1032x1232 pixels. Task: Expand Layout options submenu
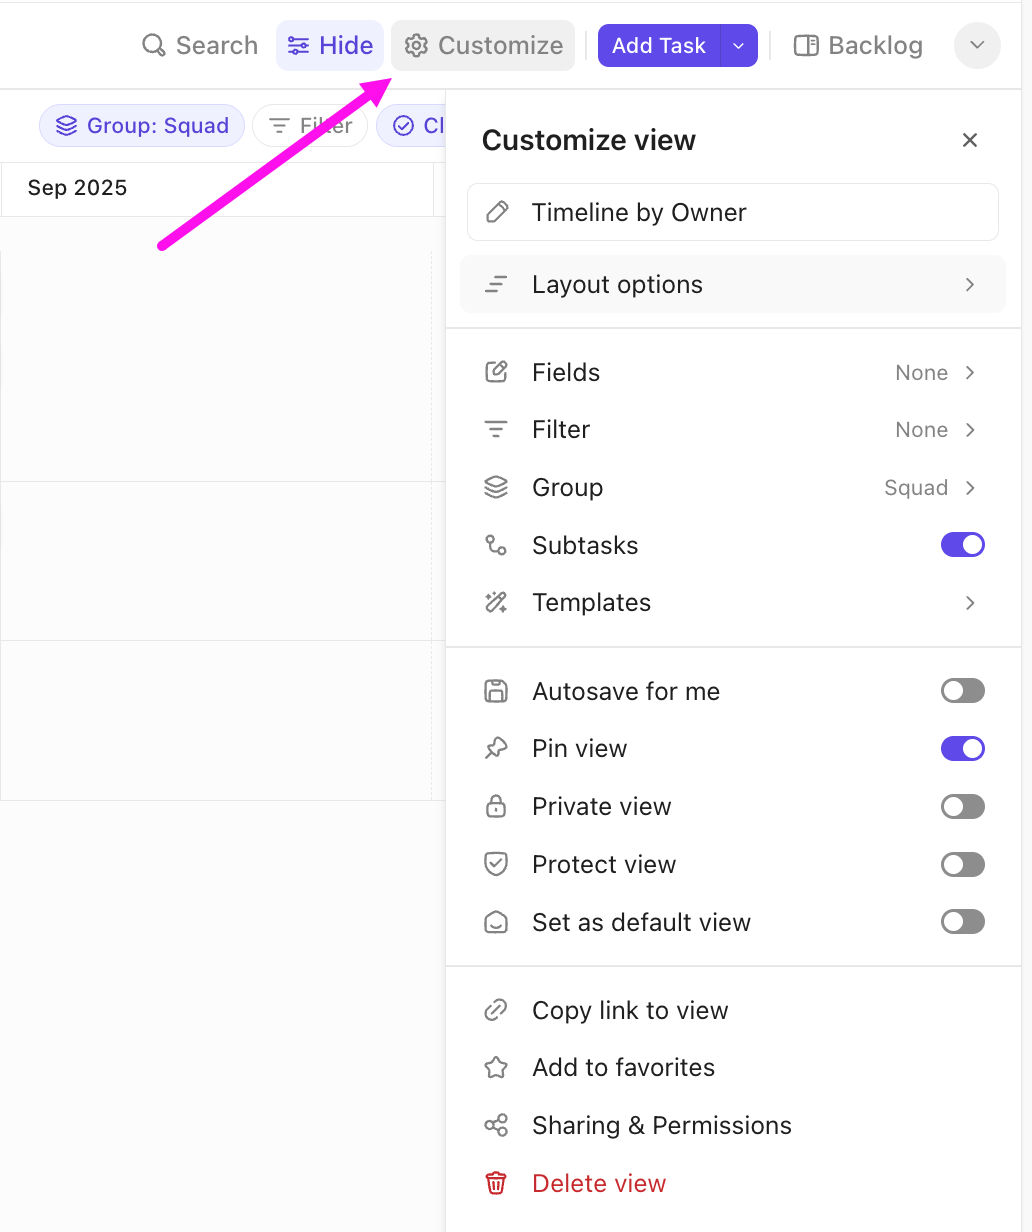click(732, 285)
